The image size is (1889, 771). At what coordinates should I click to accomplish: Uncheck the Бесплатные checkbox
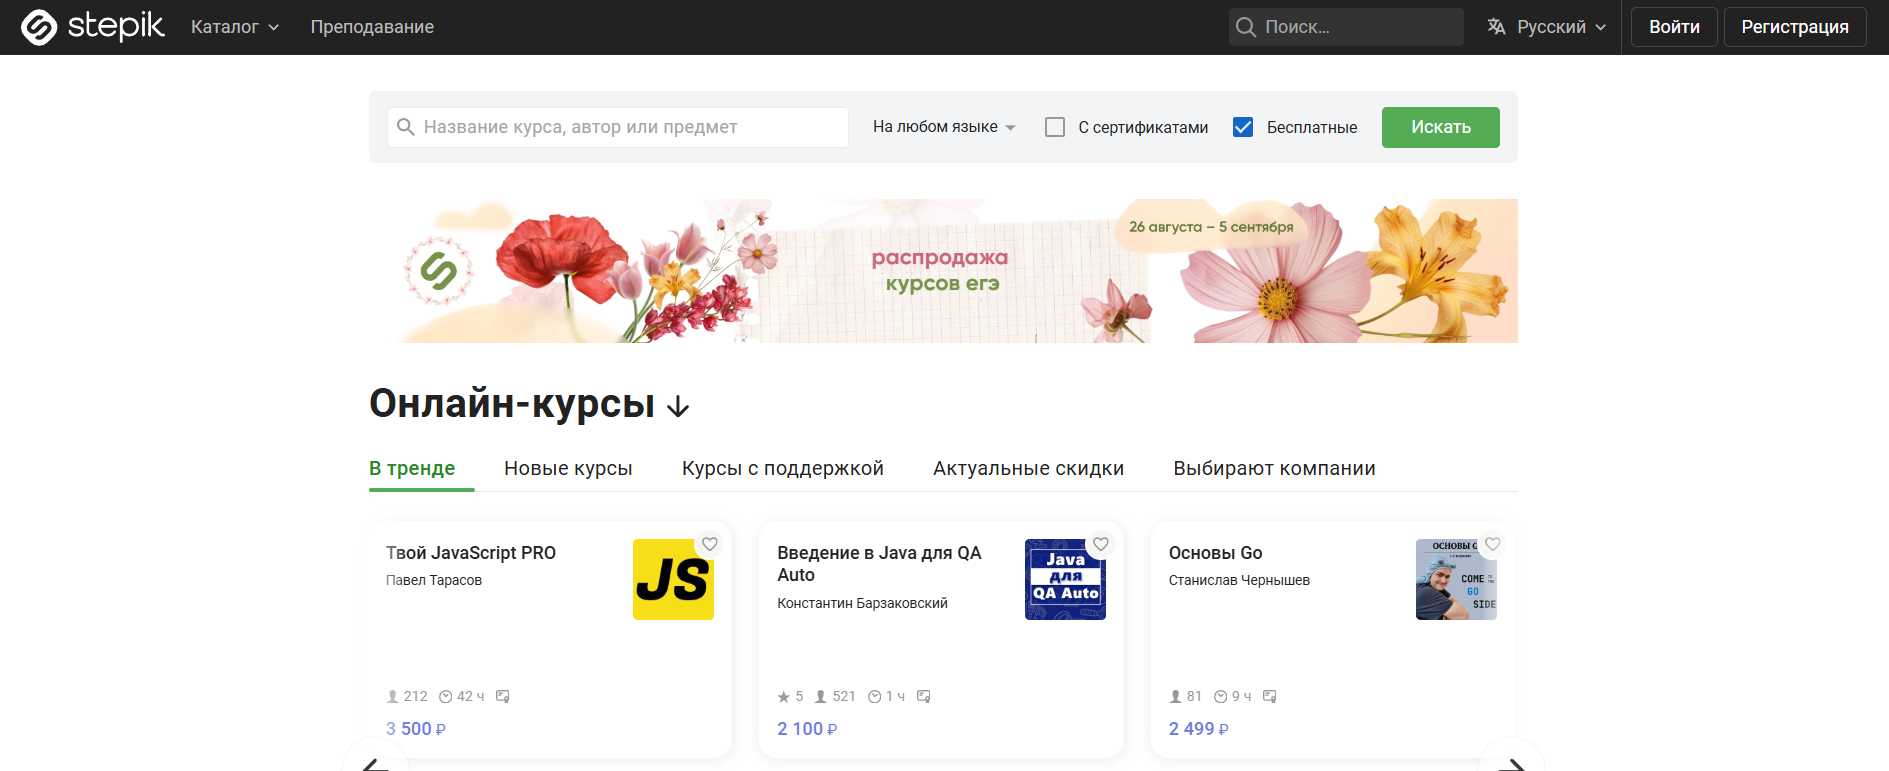click(x=1243, y=127)
